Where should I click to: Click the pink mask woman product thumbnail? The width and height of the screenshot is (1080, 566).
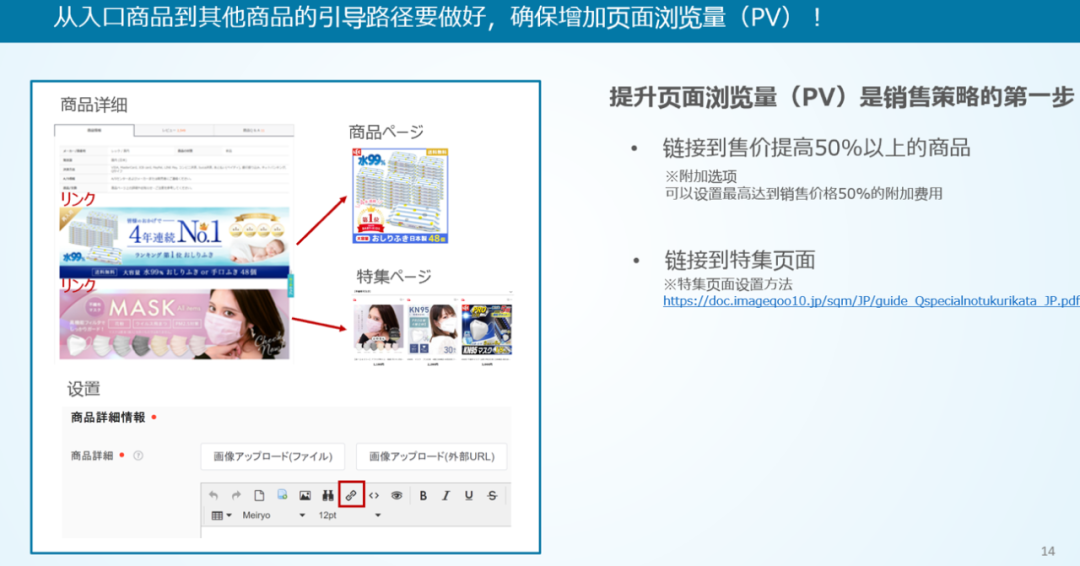click(x=378, y=329)
